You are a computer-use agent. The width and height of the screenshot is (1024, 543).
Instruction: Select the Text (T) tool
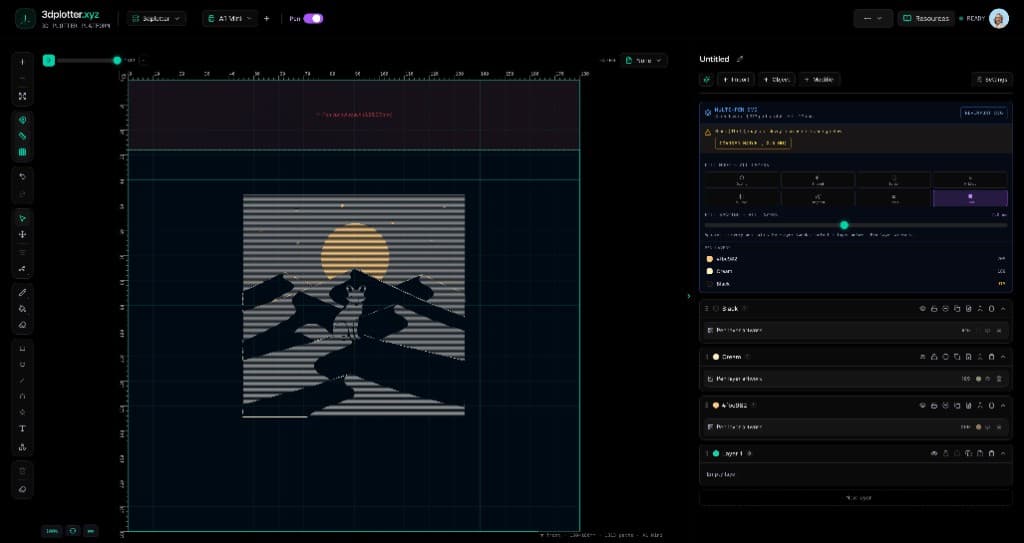(22, 429)
